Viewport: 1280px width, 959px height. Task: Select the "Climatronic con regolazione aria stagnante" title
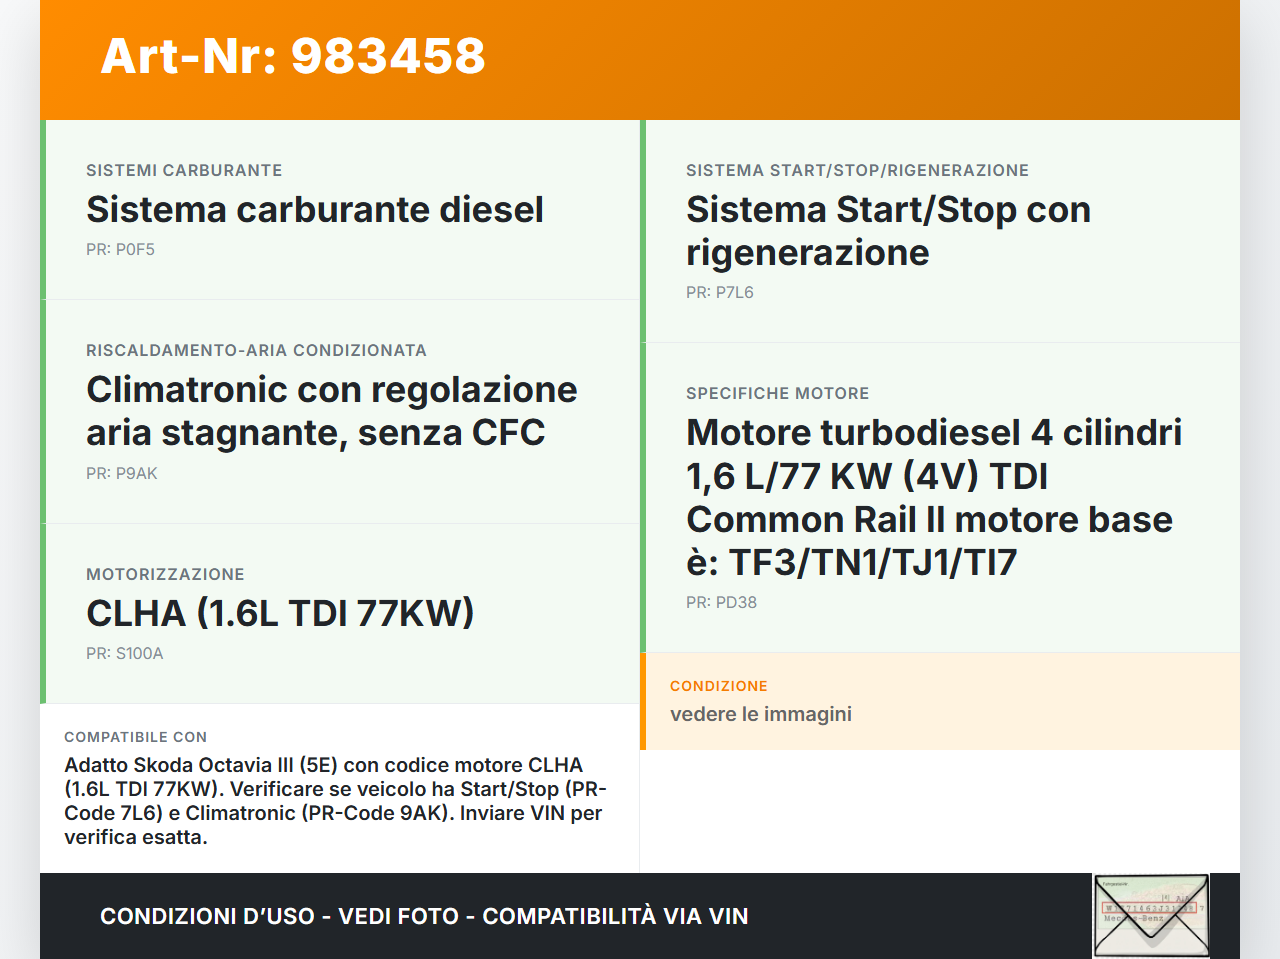click(x=332, y=411)
